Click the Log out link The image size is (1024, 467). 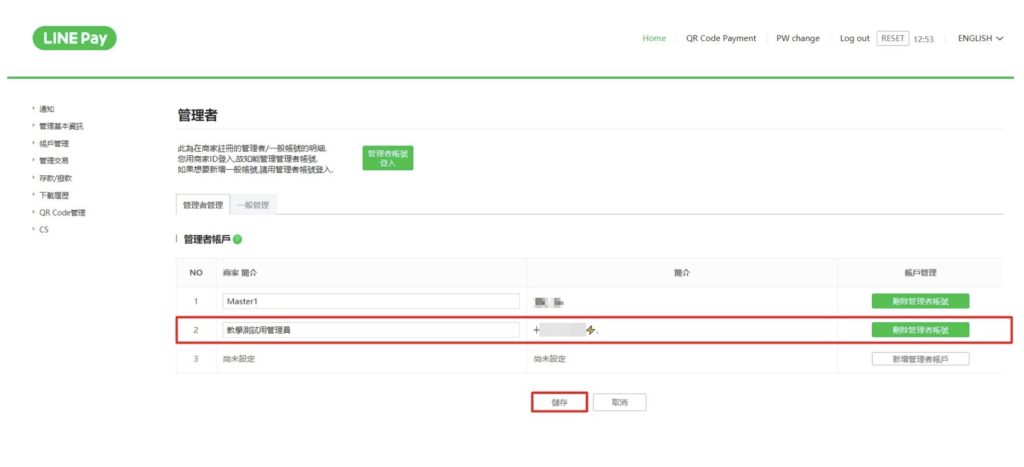pos(854,38)
